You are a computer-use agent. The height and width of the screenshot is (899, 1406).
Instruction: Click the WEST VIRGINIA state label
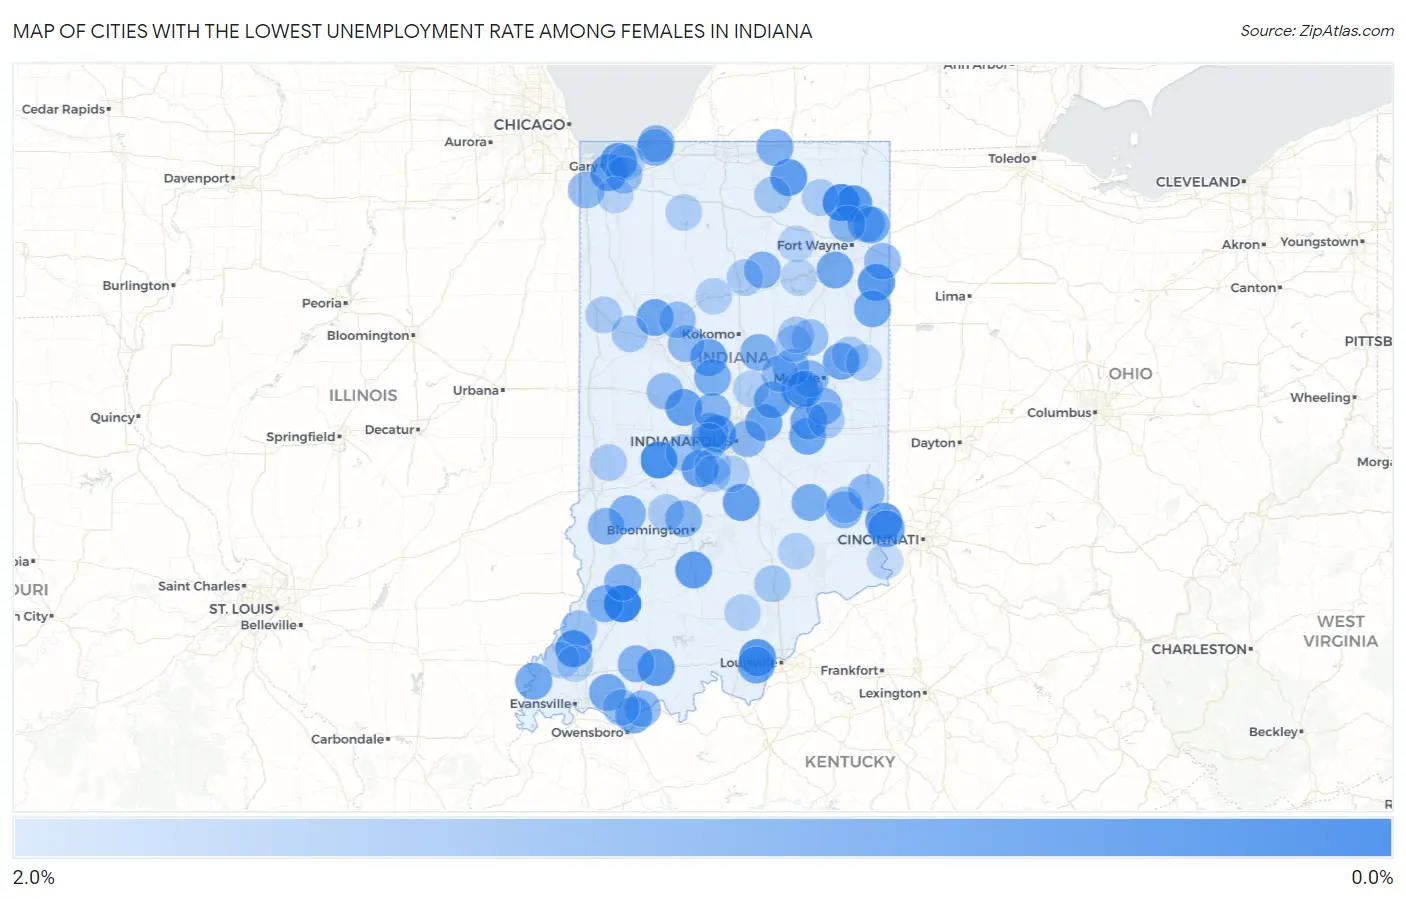click(x=1340, y=631)
